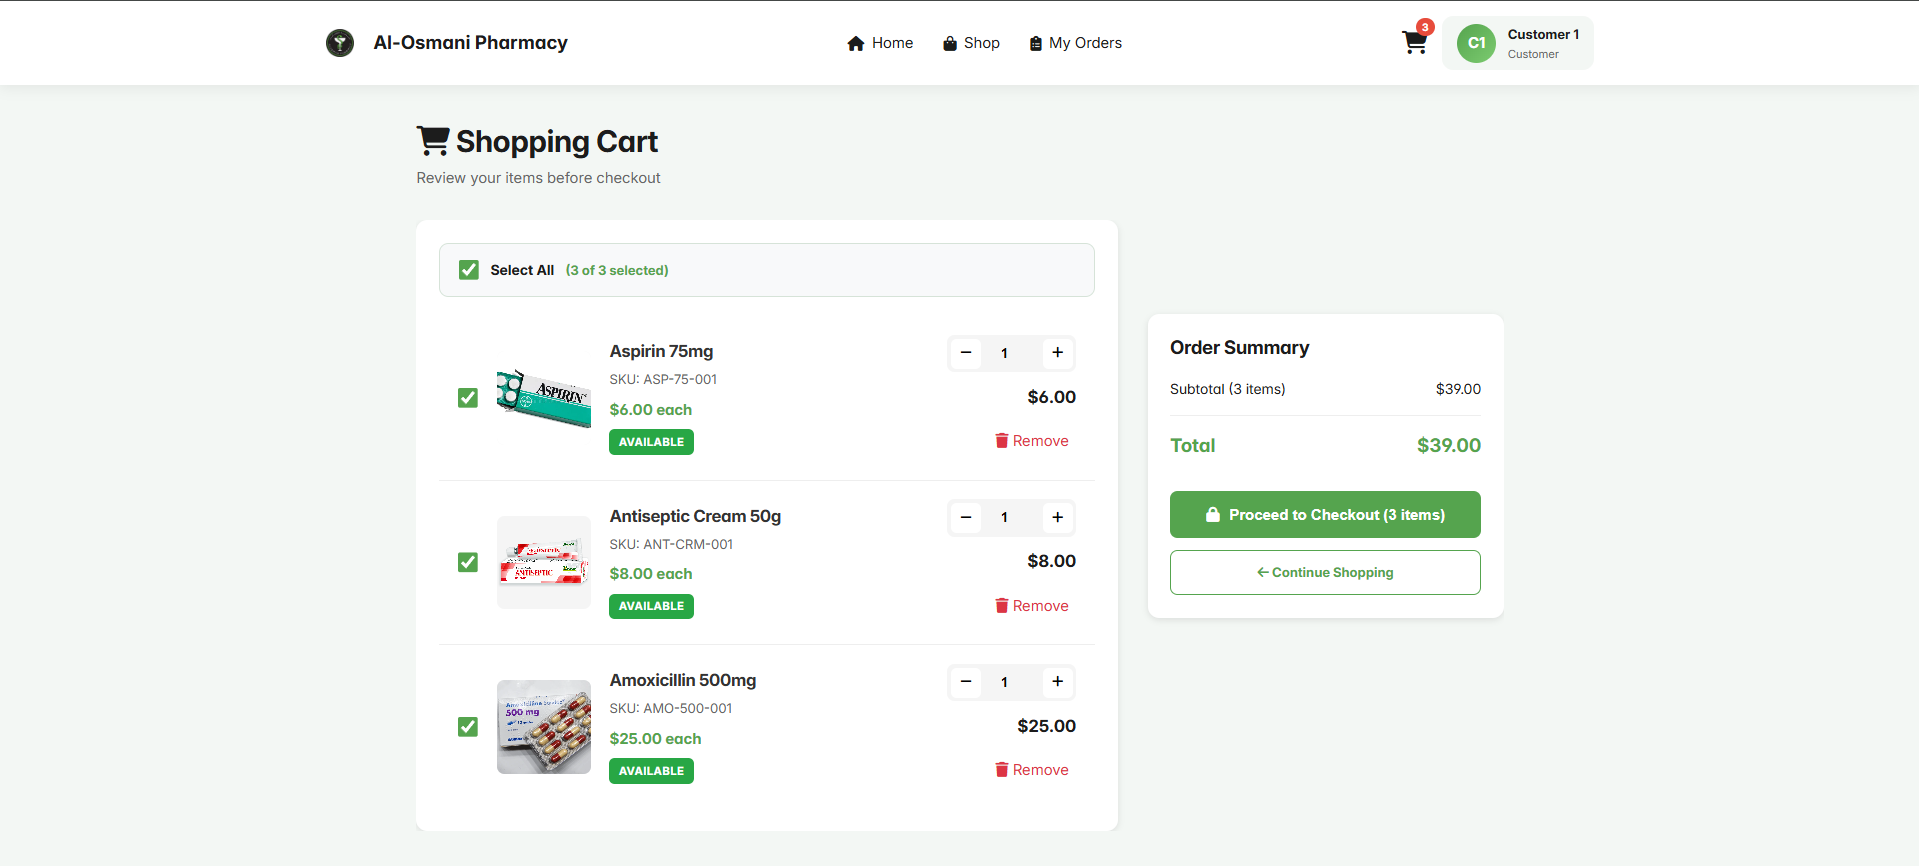Image resolution: width=1919 pixels, height=866 pixels.
Task: Go to the Home page
Action: (880, 43)
